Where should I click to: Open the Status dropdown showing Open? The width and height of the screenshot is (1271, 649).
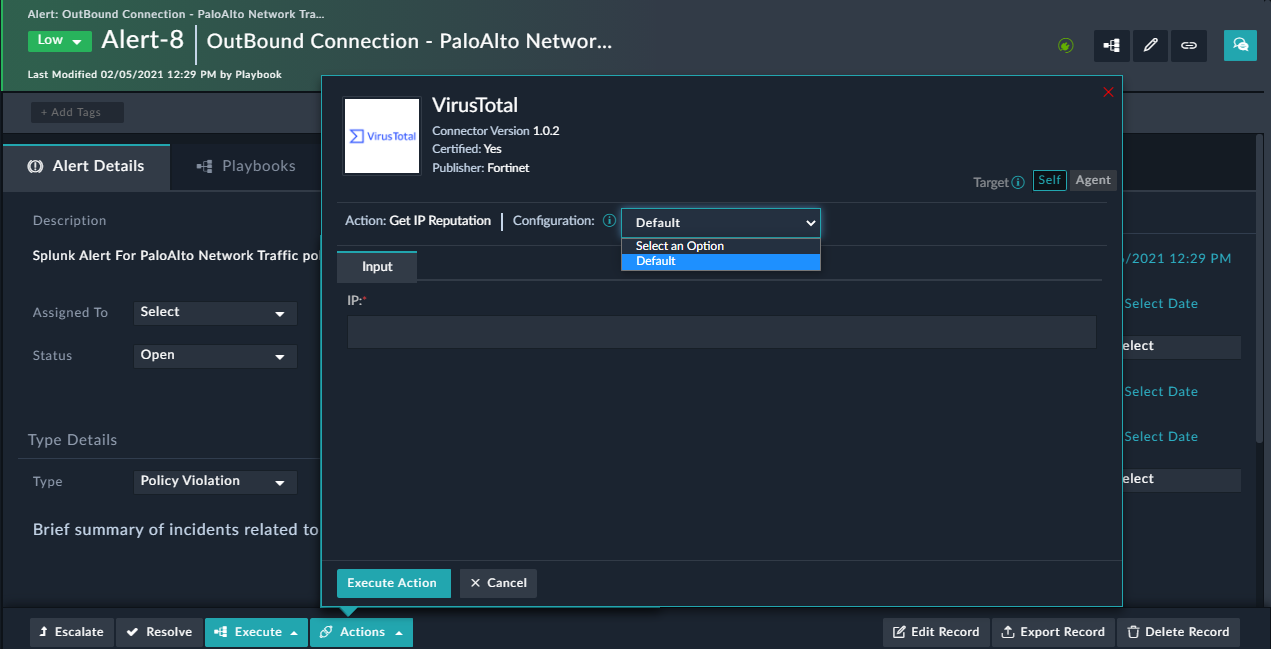point(214,356)
